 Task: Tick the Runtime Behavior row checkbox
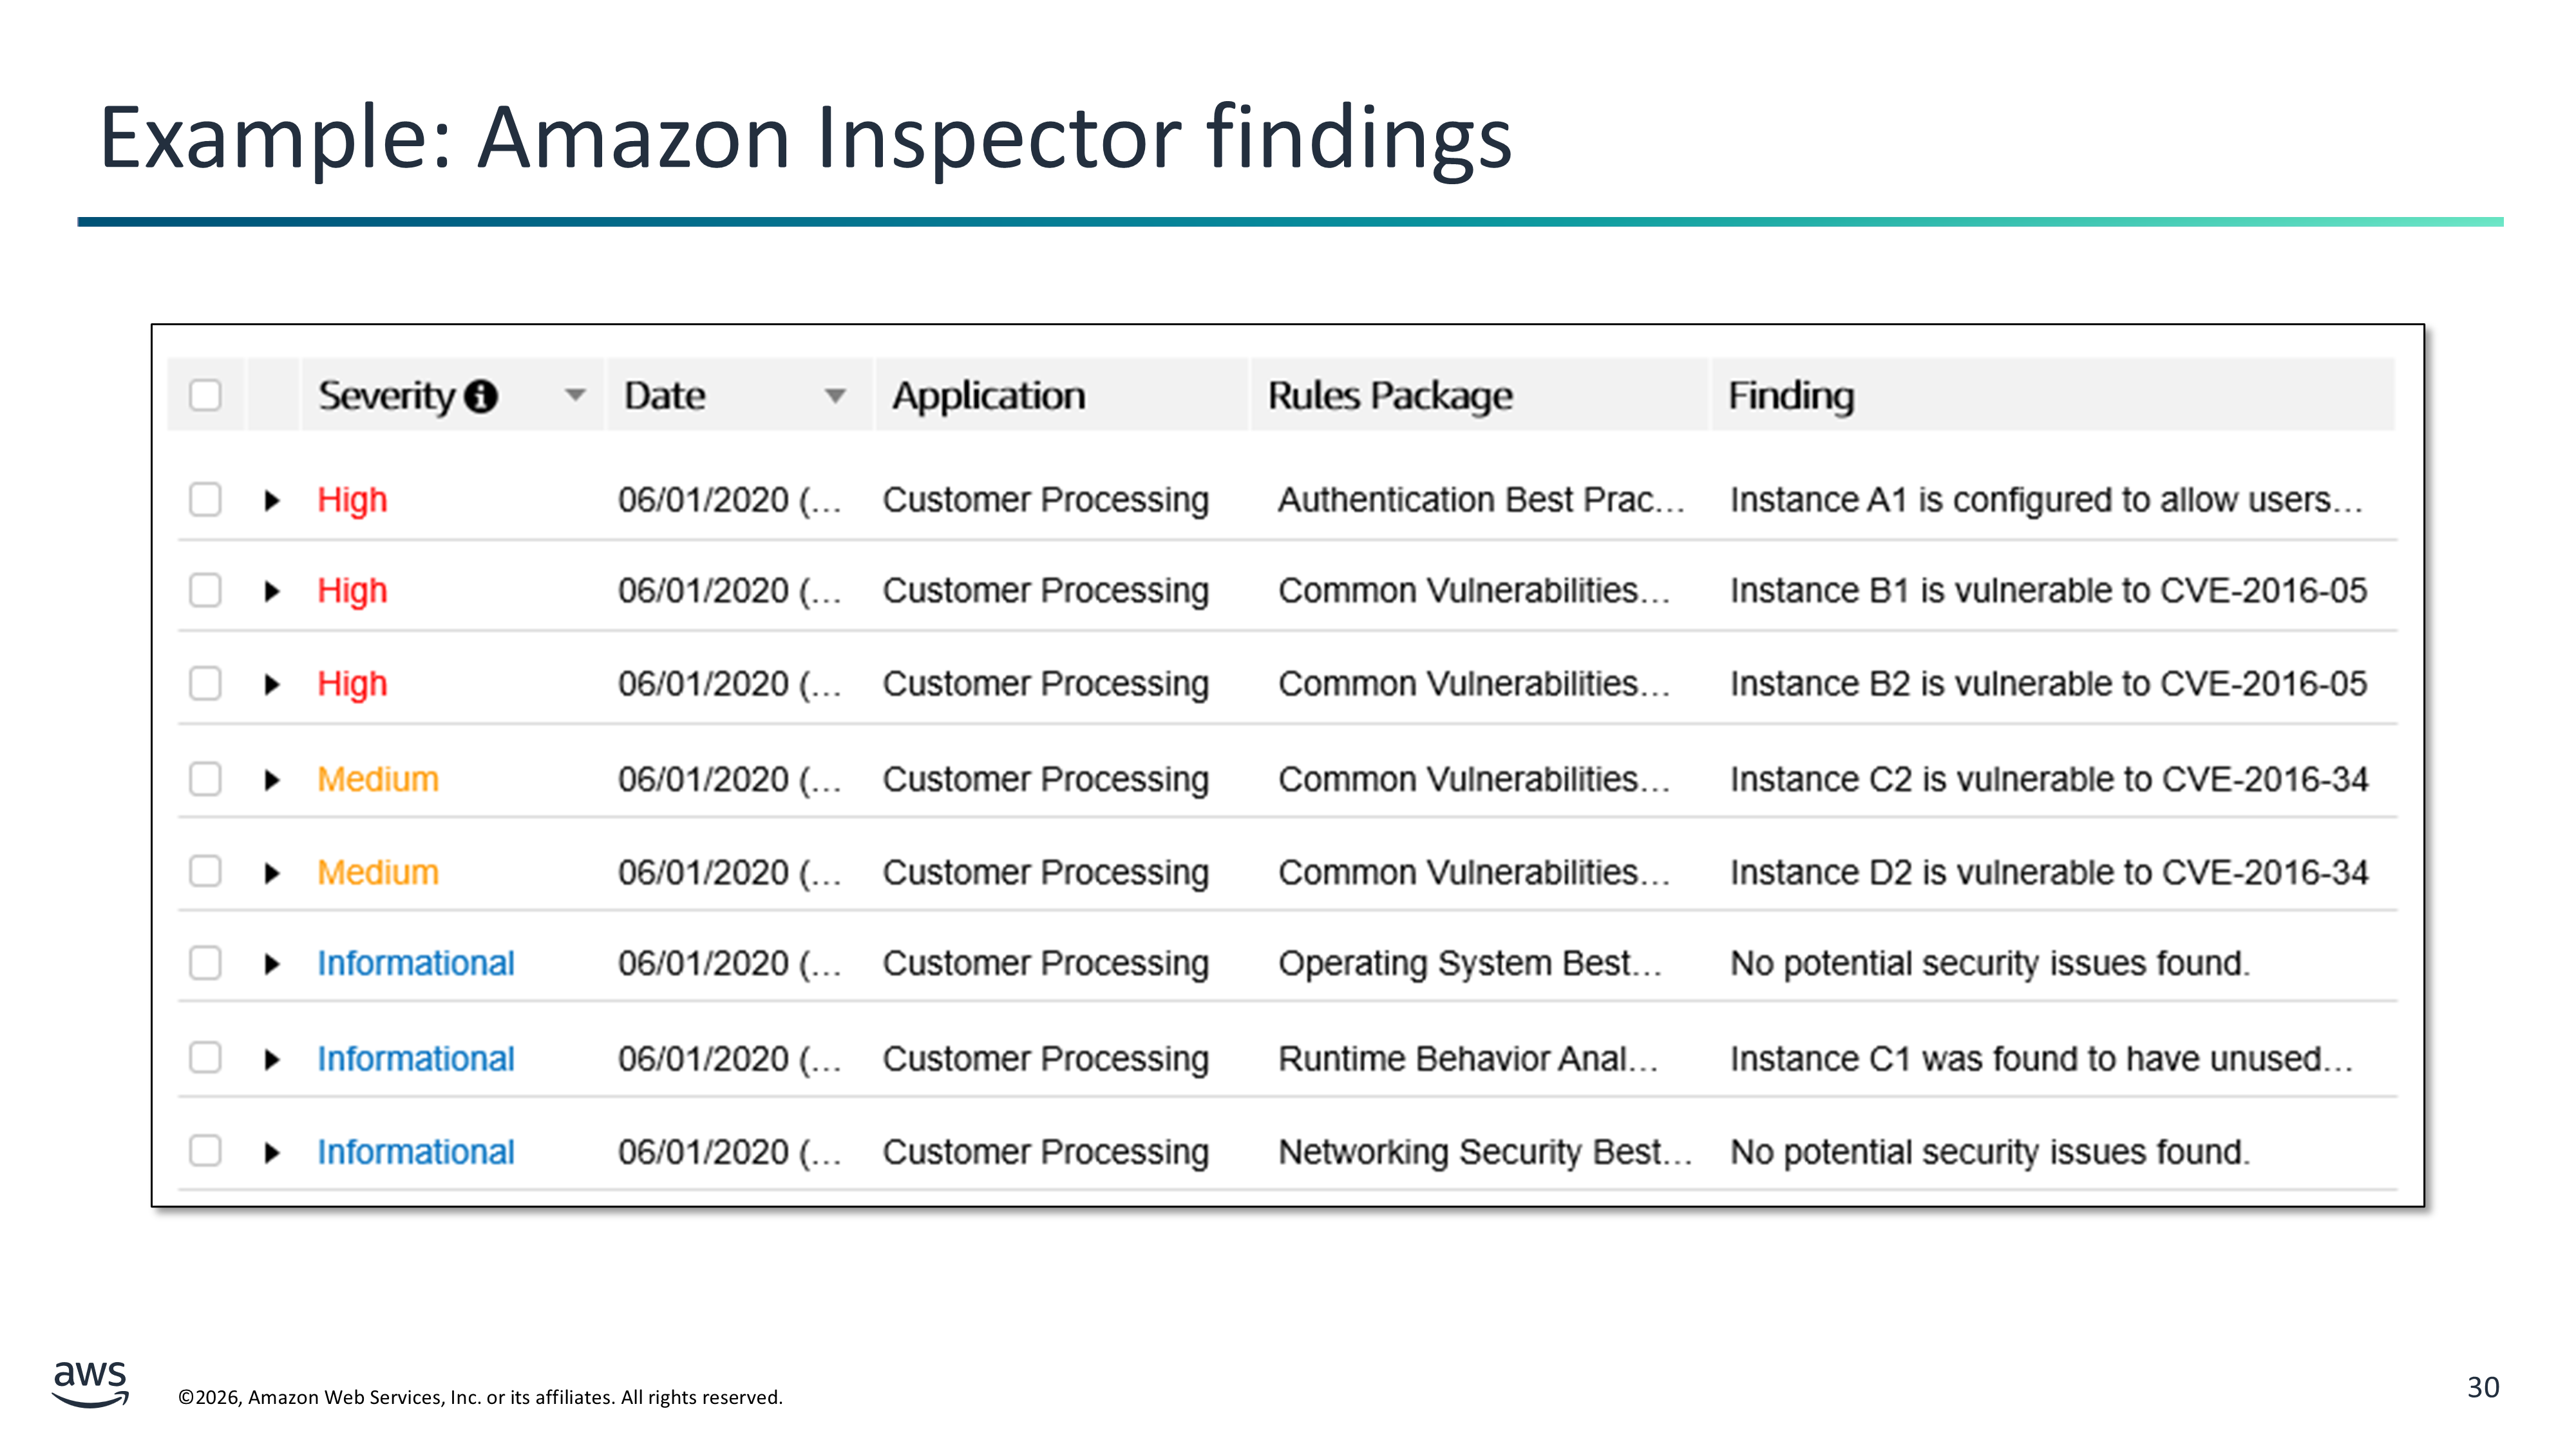coord(205,1057)
